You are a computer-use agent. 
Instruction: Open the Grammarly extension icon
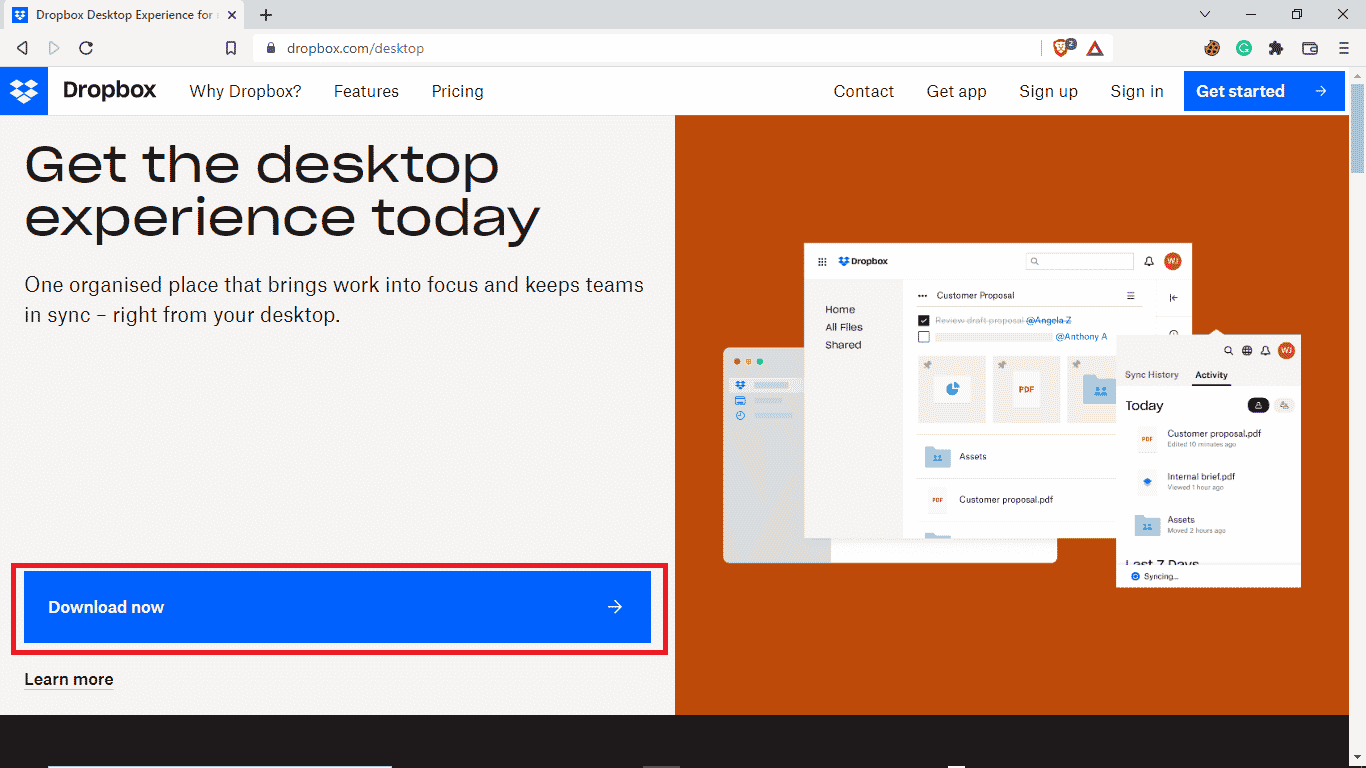point(1244,48)
